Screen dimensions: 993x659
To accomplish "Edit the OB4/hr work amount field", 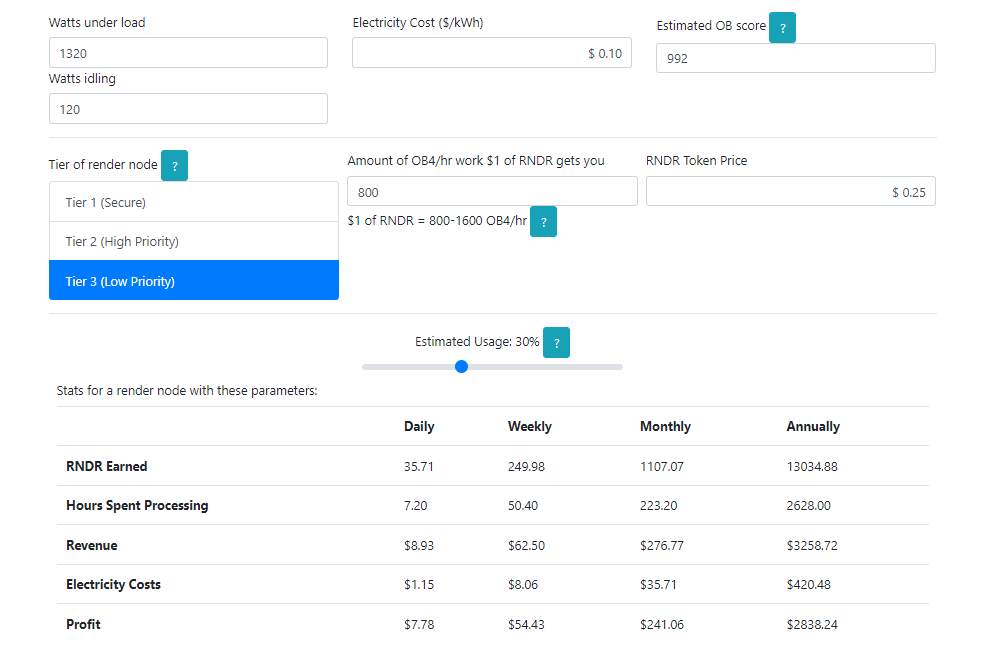I will click(492, 191).
